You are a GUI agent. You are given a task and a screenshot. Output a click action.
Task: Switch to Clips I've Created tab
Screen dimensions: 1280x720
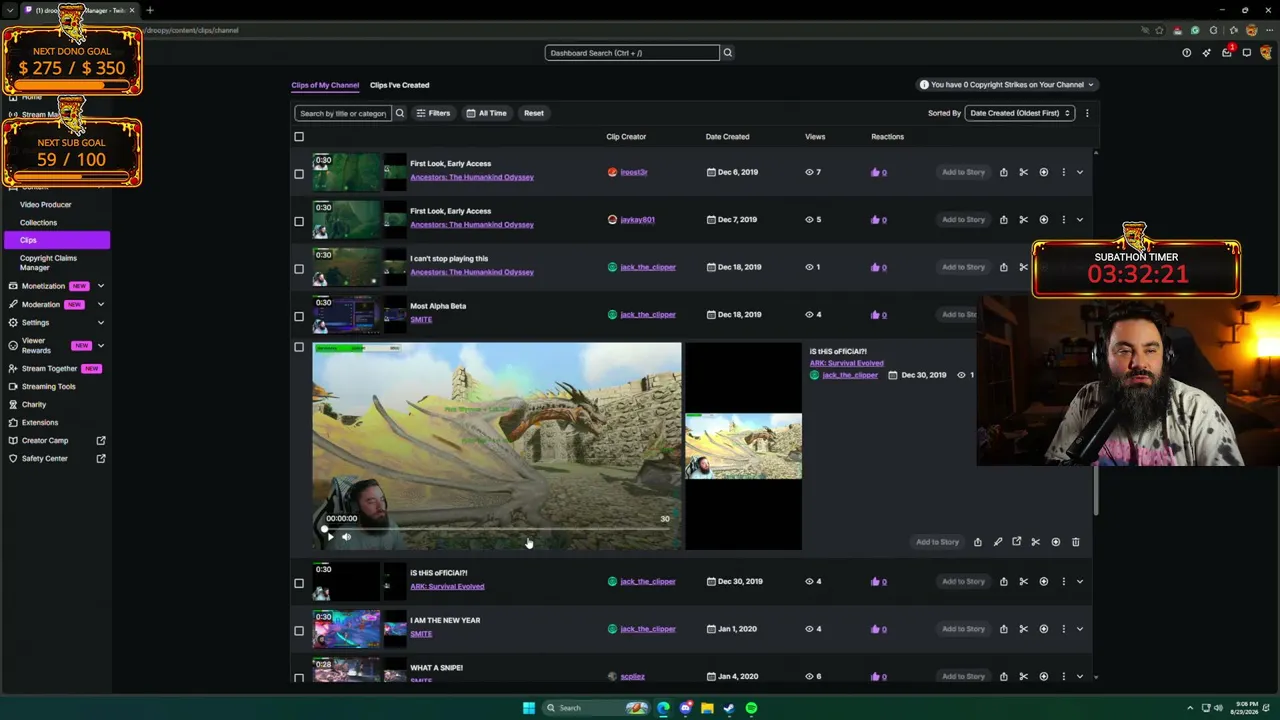(399, 85)
